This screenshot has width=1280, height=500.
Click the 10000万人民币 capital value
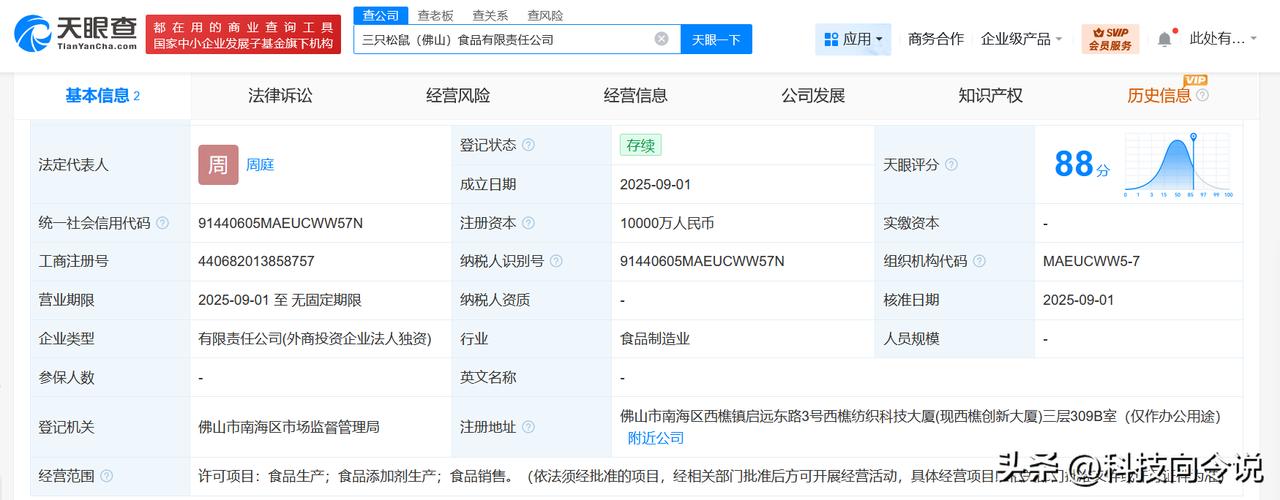[667, 223]
